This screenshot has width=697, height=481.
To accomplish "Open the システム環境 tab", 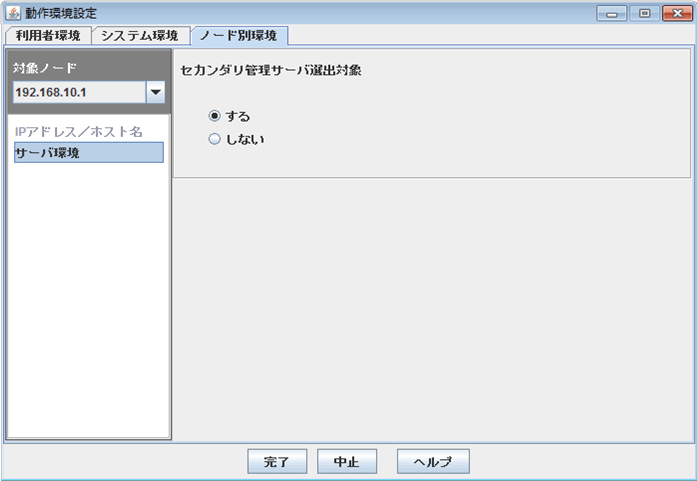I will [x=139, y=35].
